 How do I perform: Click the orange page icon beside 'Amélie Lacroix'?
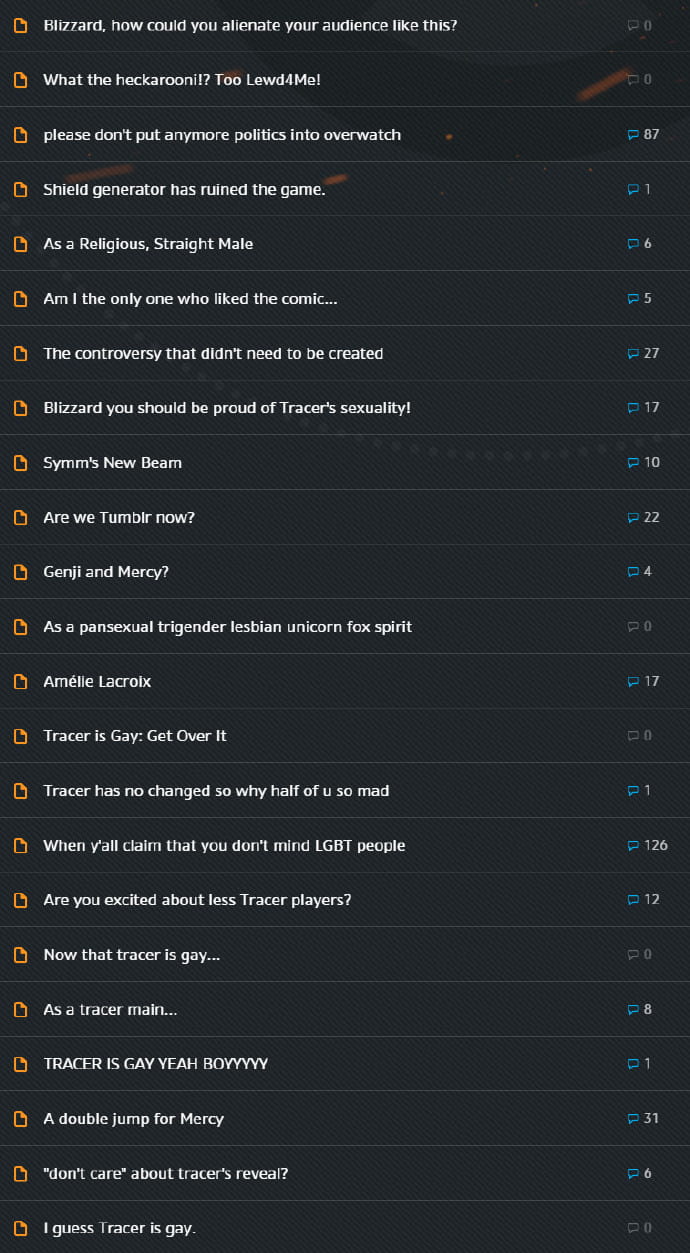point(20,681)
